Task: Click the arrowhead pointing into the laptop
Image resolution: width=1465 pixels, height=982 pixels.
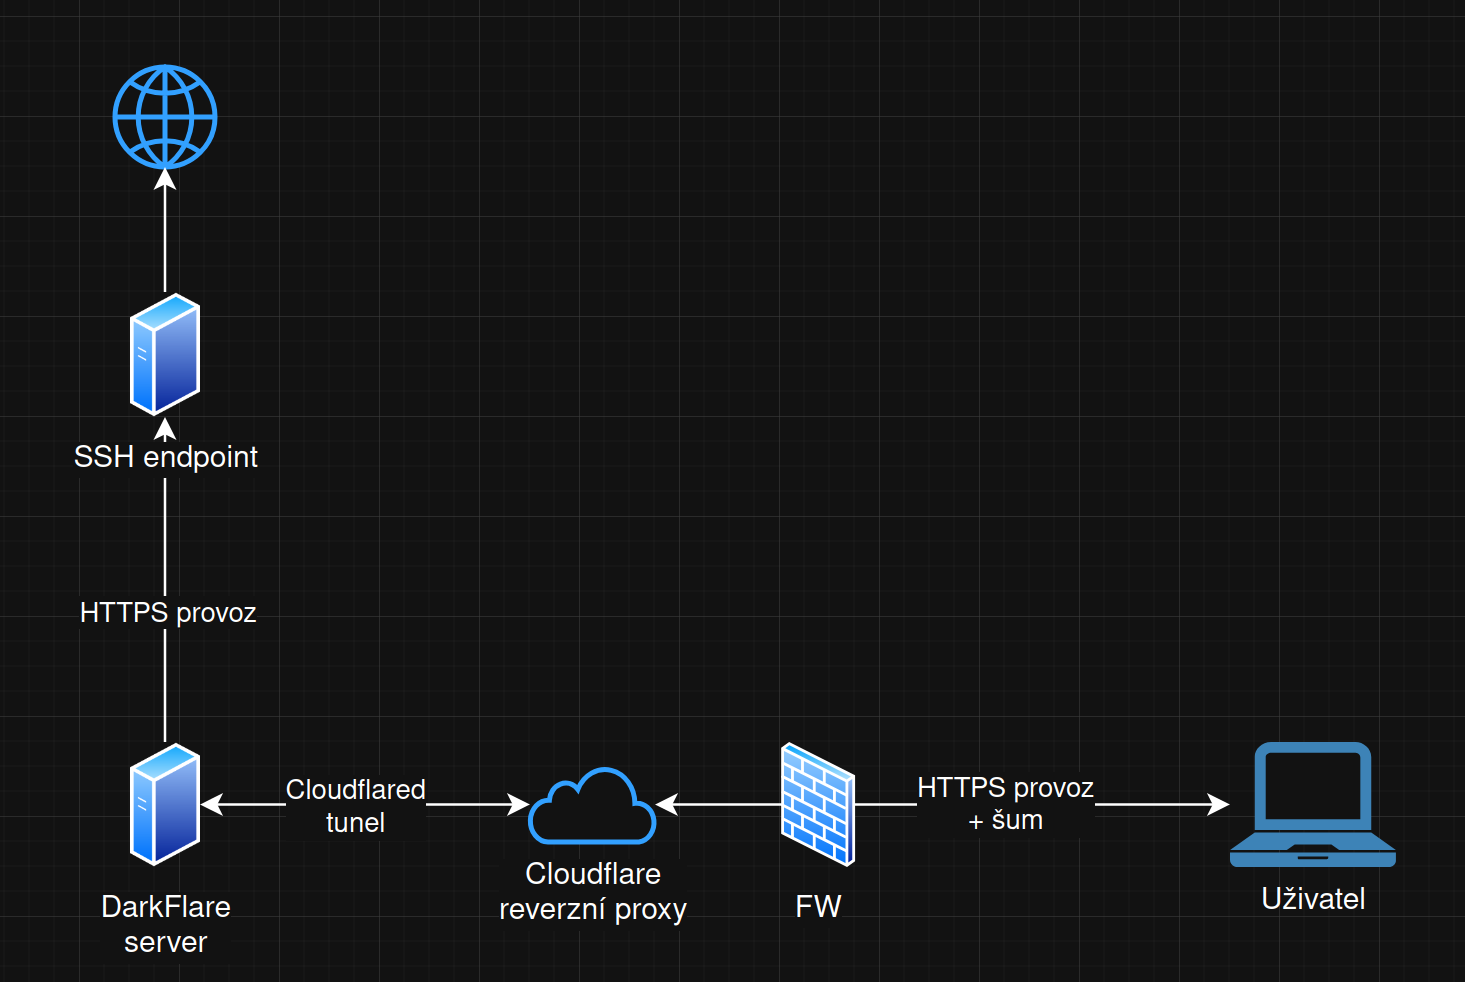Action: point(1218,804)
